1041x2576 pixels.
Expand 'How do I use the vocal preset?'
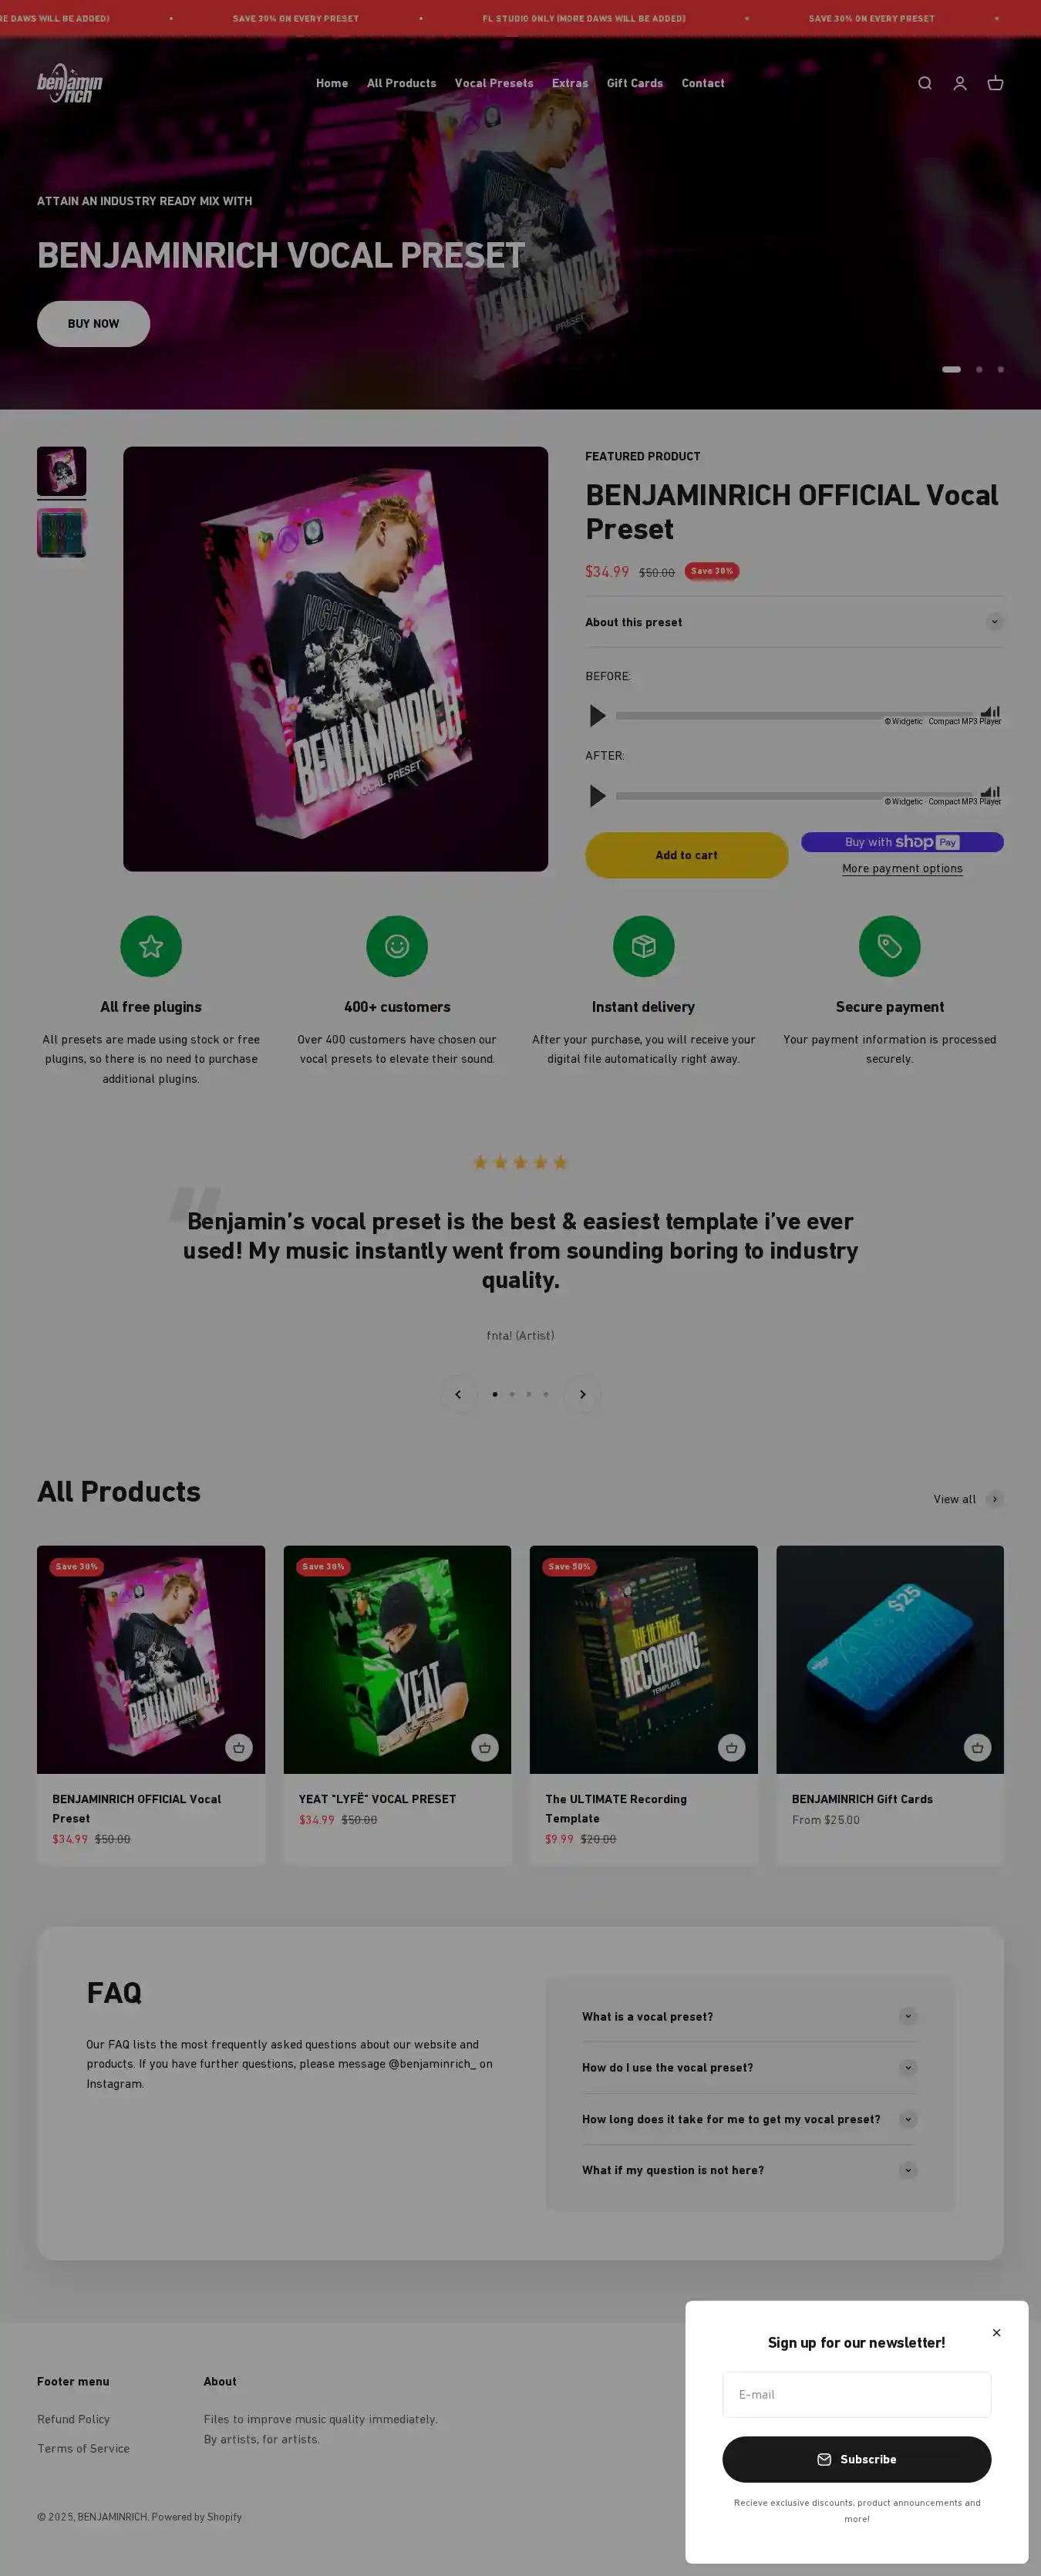(749, 2067)
